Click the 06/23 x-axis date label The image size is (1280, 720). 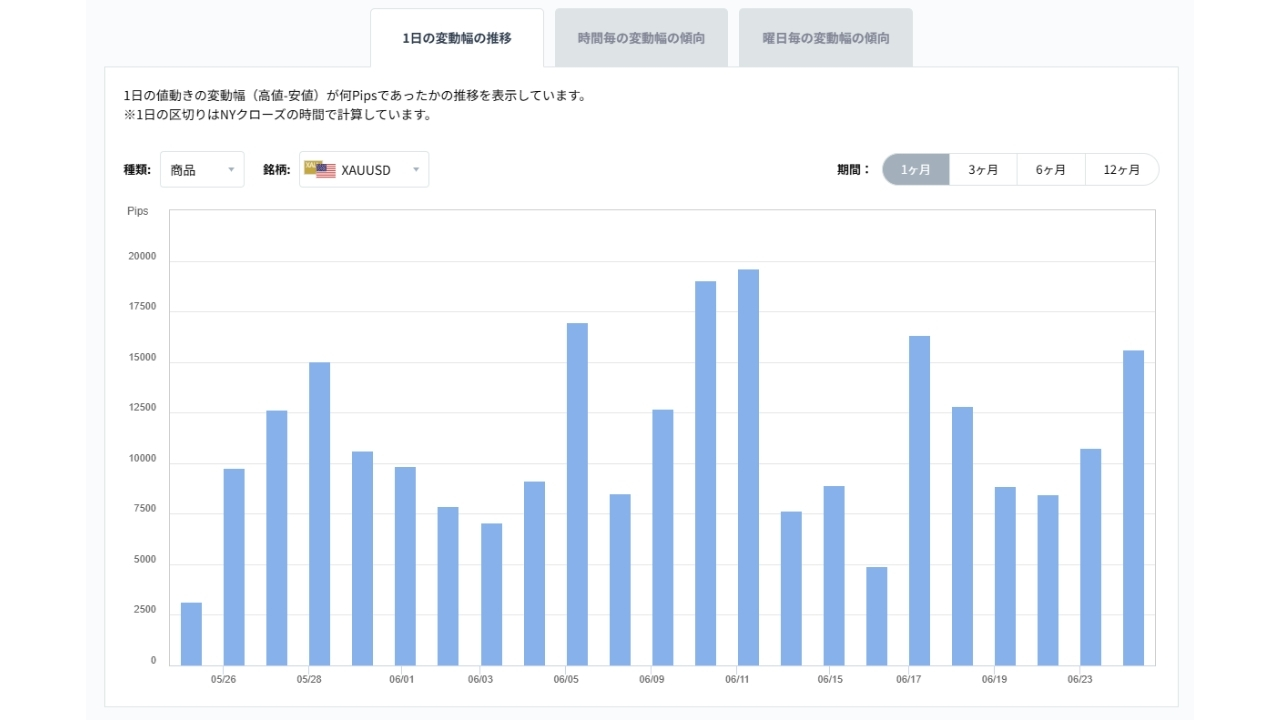click(x=1080, y=679)
